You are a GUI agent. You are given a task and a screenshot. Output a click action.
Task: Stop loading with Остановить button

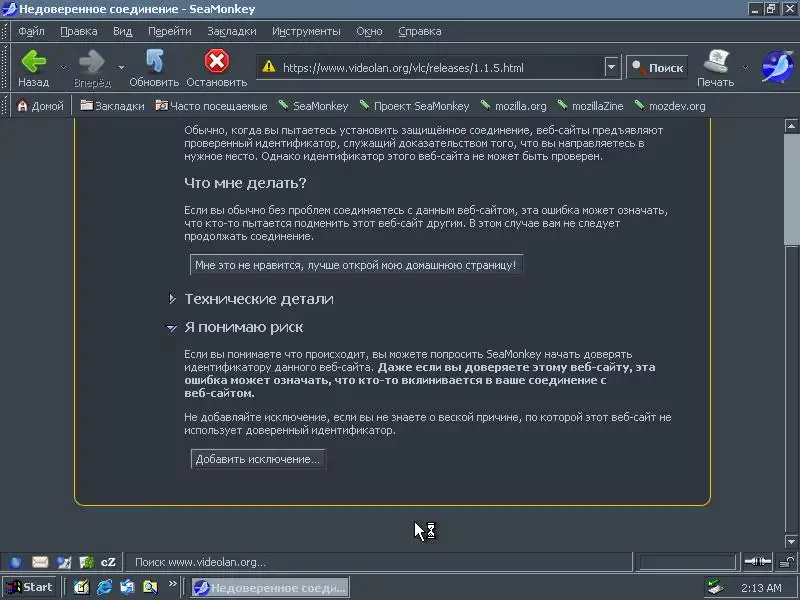point(217,68)
